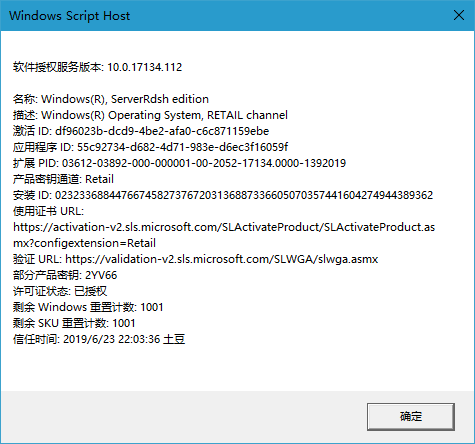475x444 pixels.
Task: Click the ServerRdsh edition name line
Action: [111, 99]
